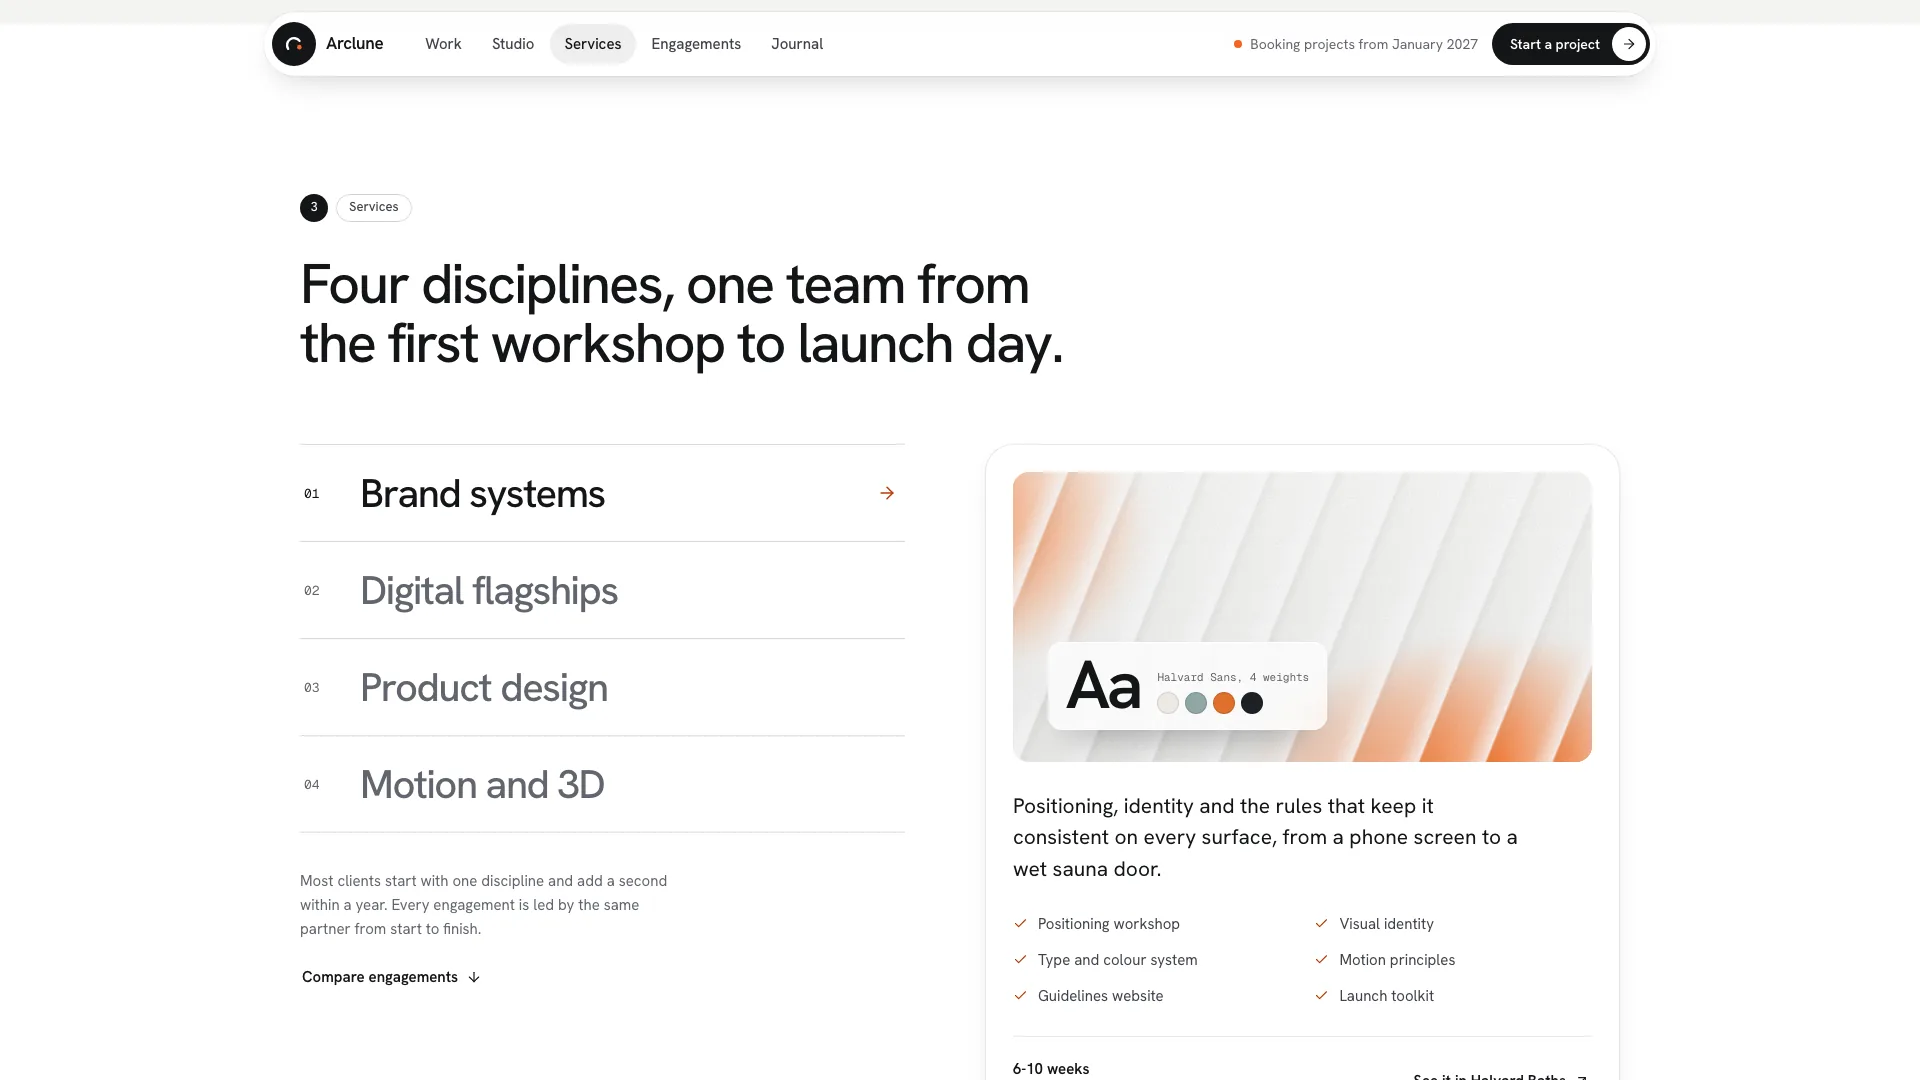This screenshot has height=1080, width=1920.
Task: Go to the Engagements nav item
Action: point(696,44)
